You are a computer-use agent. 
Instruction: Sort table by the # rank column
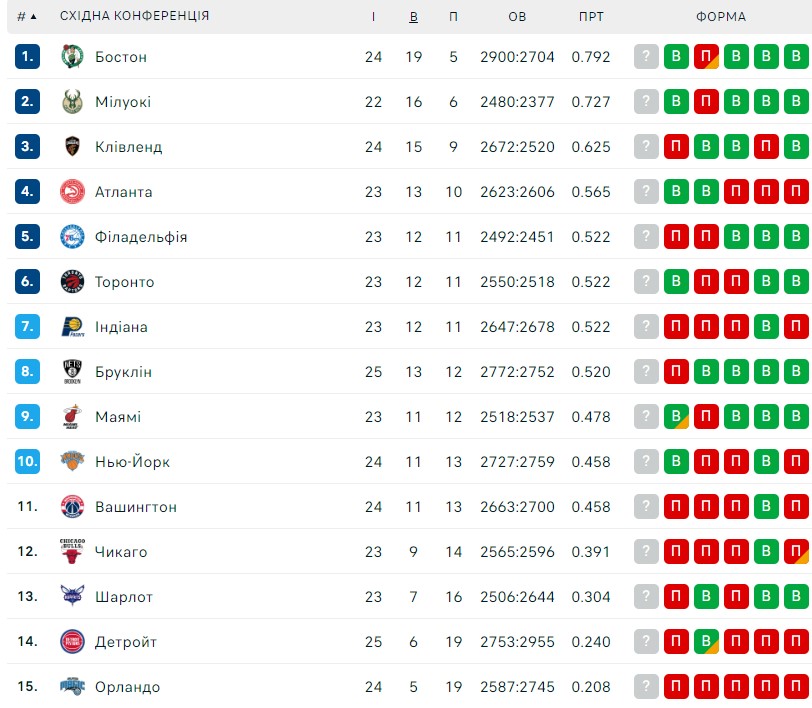coord(26,17)
